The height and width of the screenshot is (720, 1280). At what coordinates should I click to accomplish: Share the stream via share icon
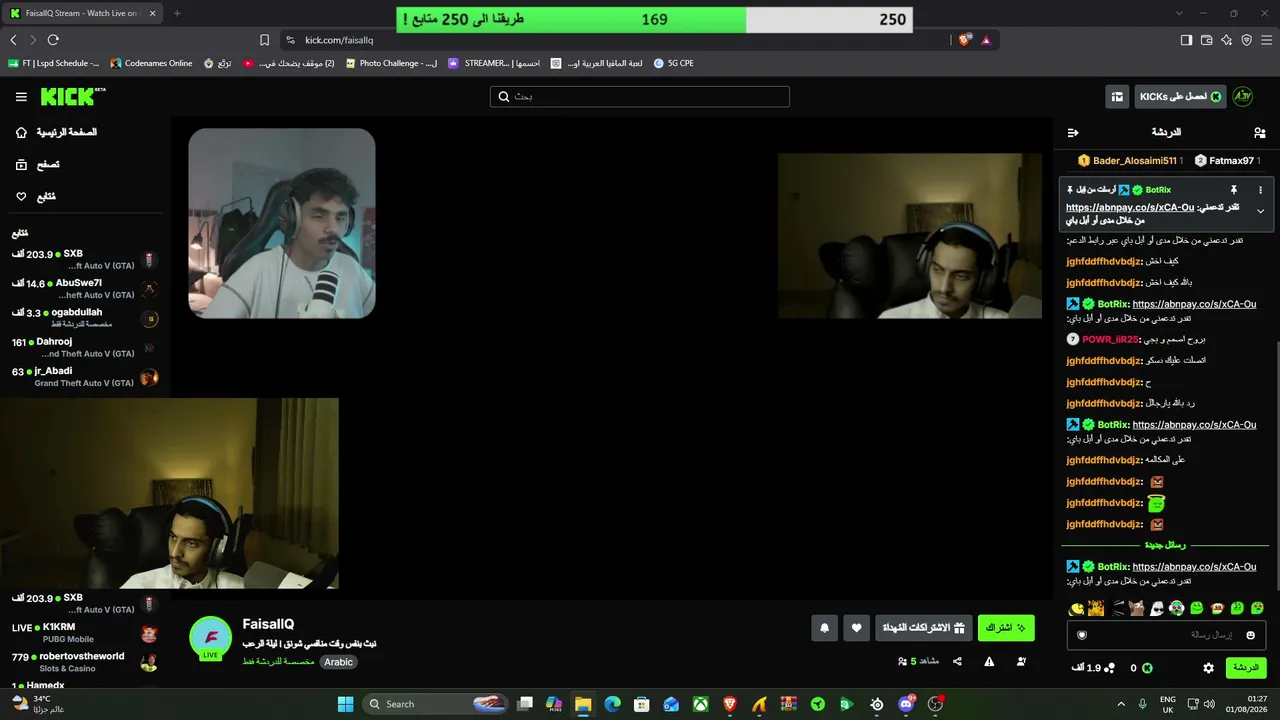(957, 661)
